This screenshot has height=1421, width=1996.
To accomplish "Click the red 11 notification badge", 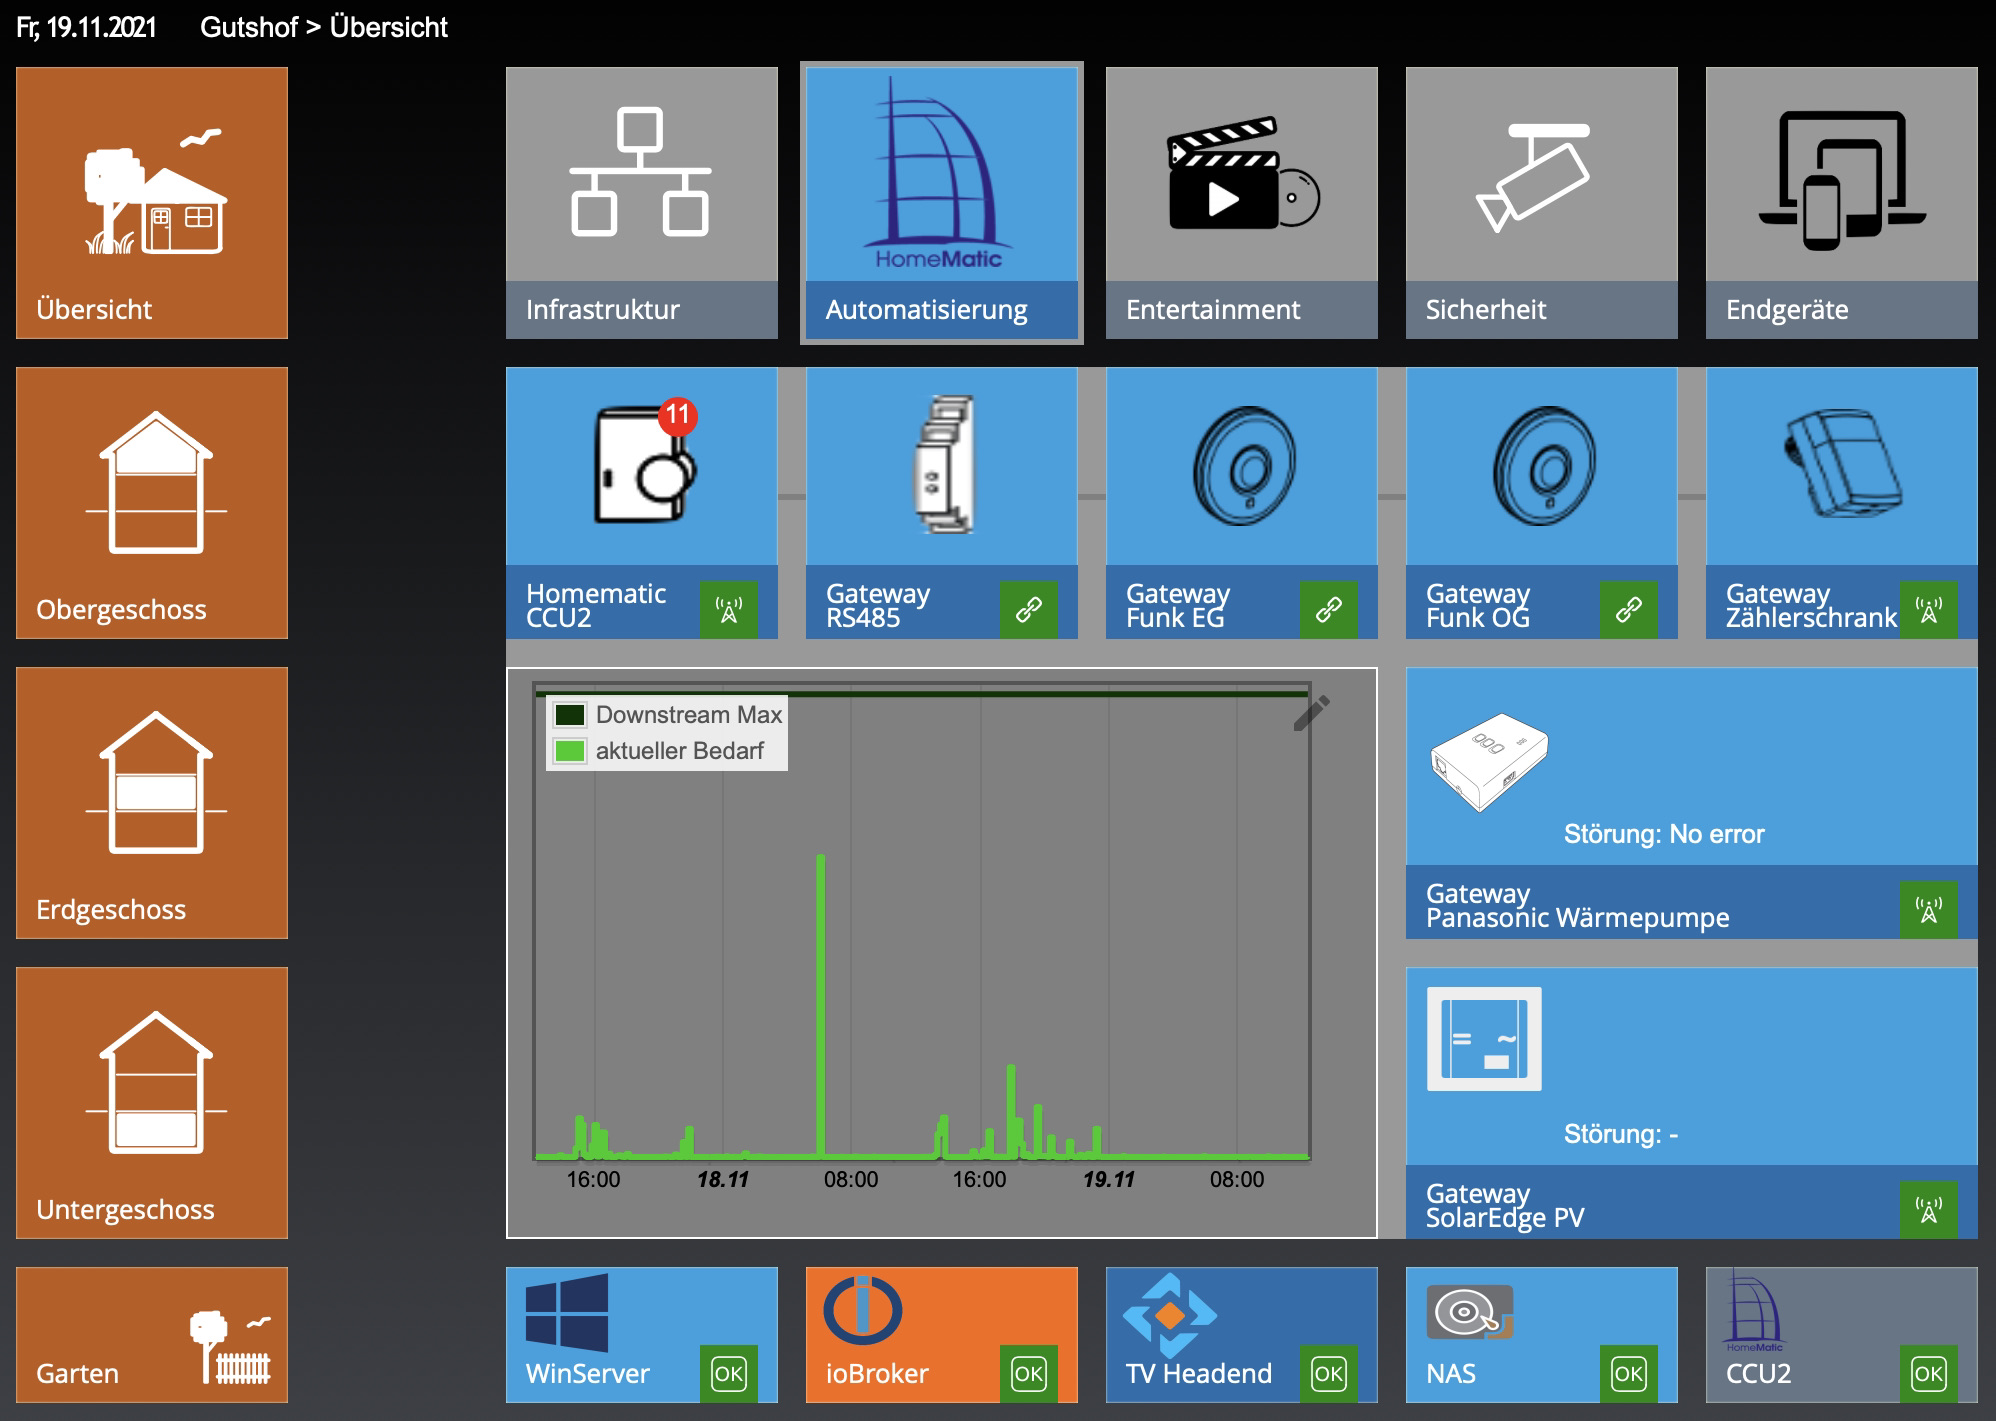I will (678, 415).
